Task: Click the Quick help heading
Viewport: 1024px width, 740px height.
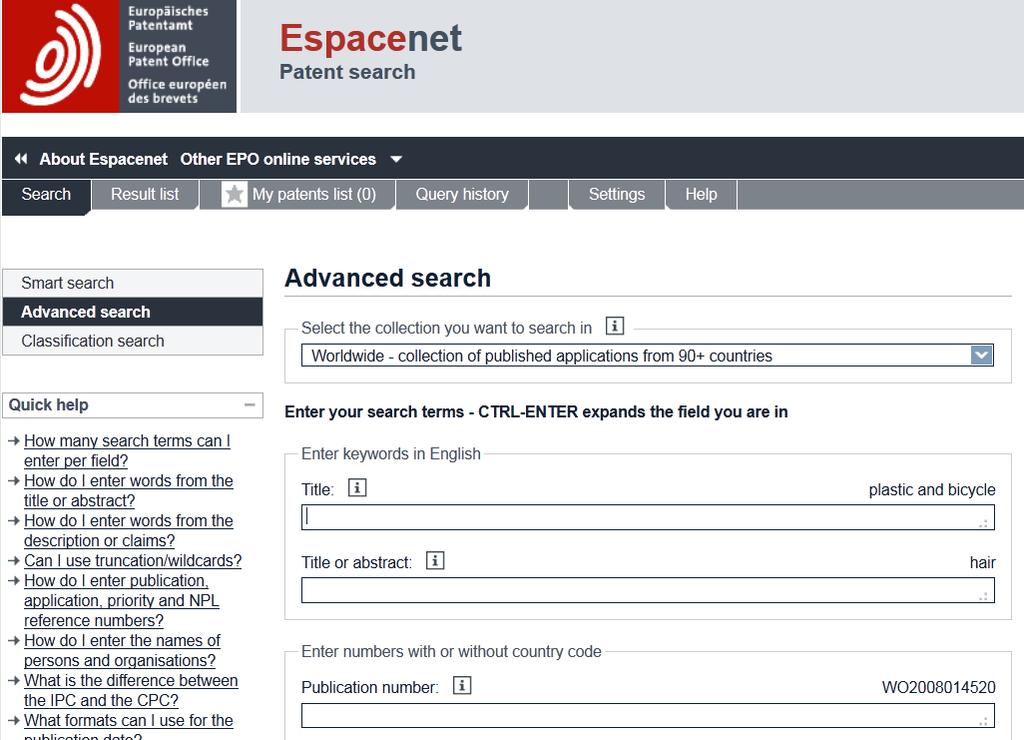Action: [x=48, y=405]
